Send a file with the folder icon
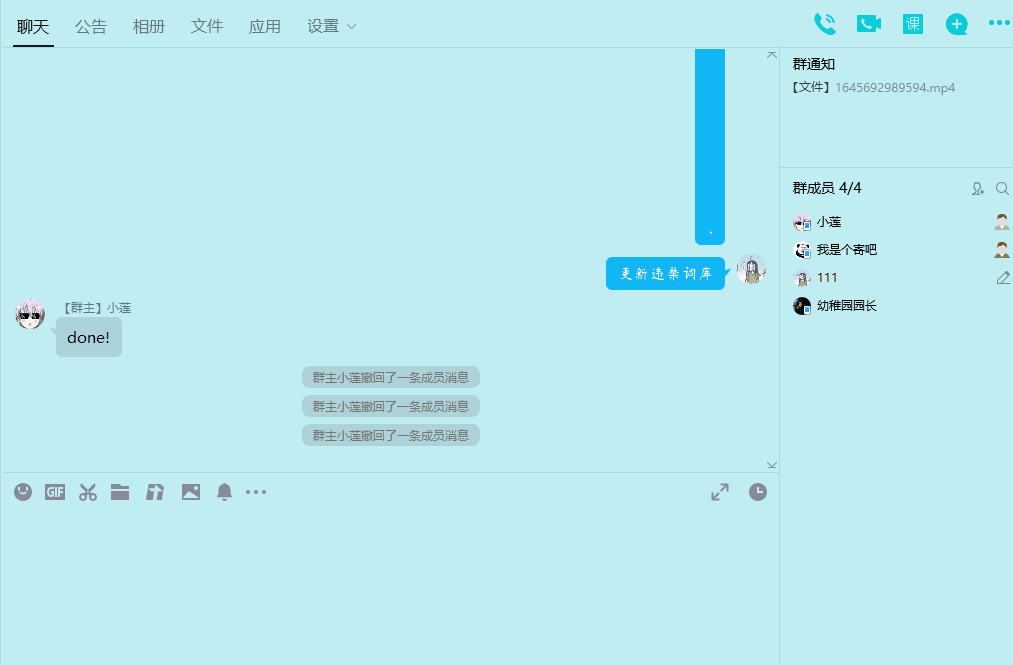 point(120,492)
